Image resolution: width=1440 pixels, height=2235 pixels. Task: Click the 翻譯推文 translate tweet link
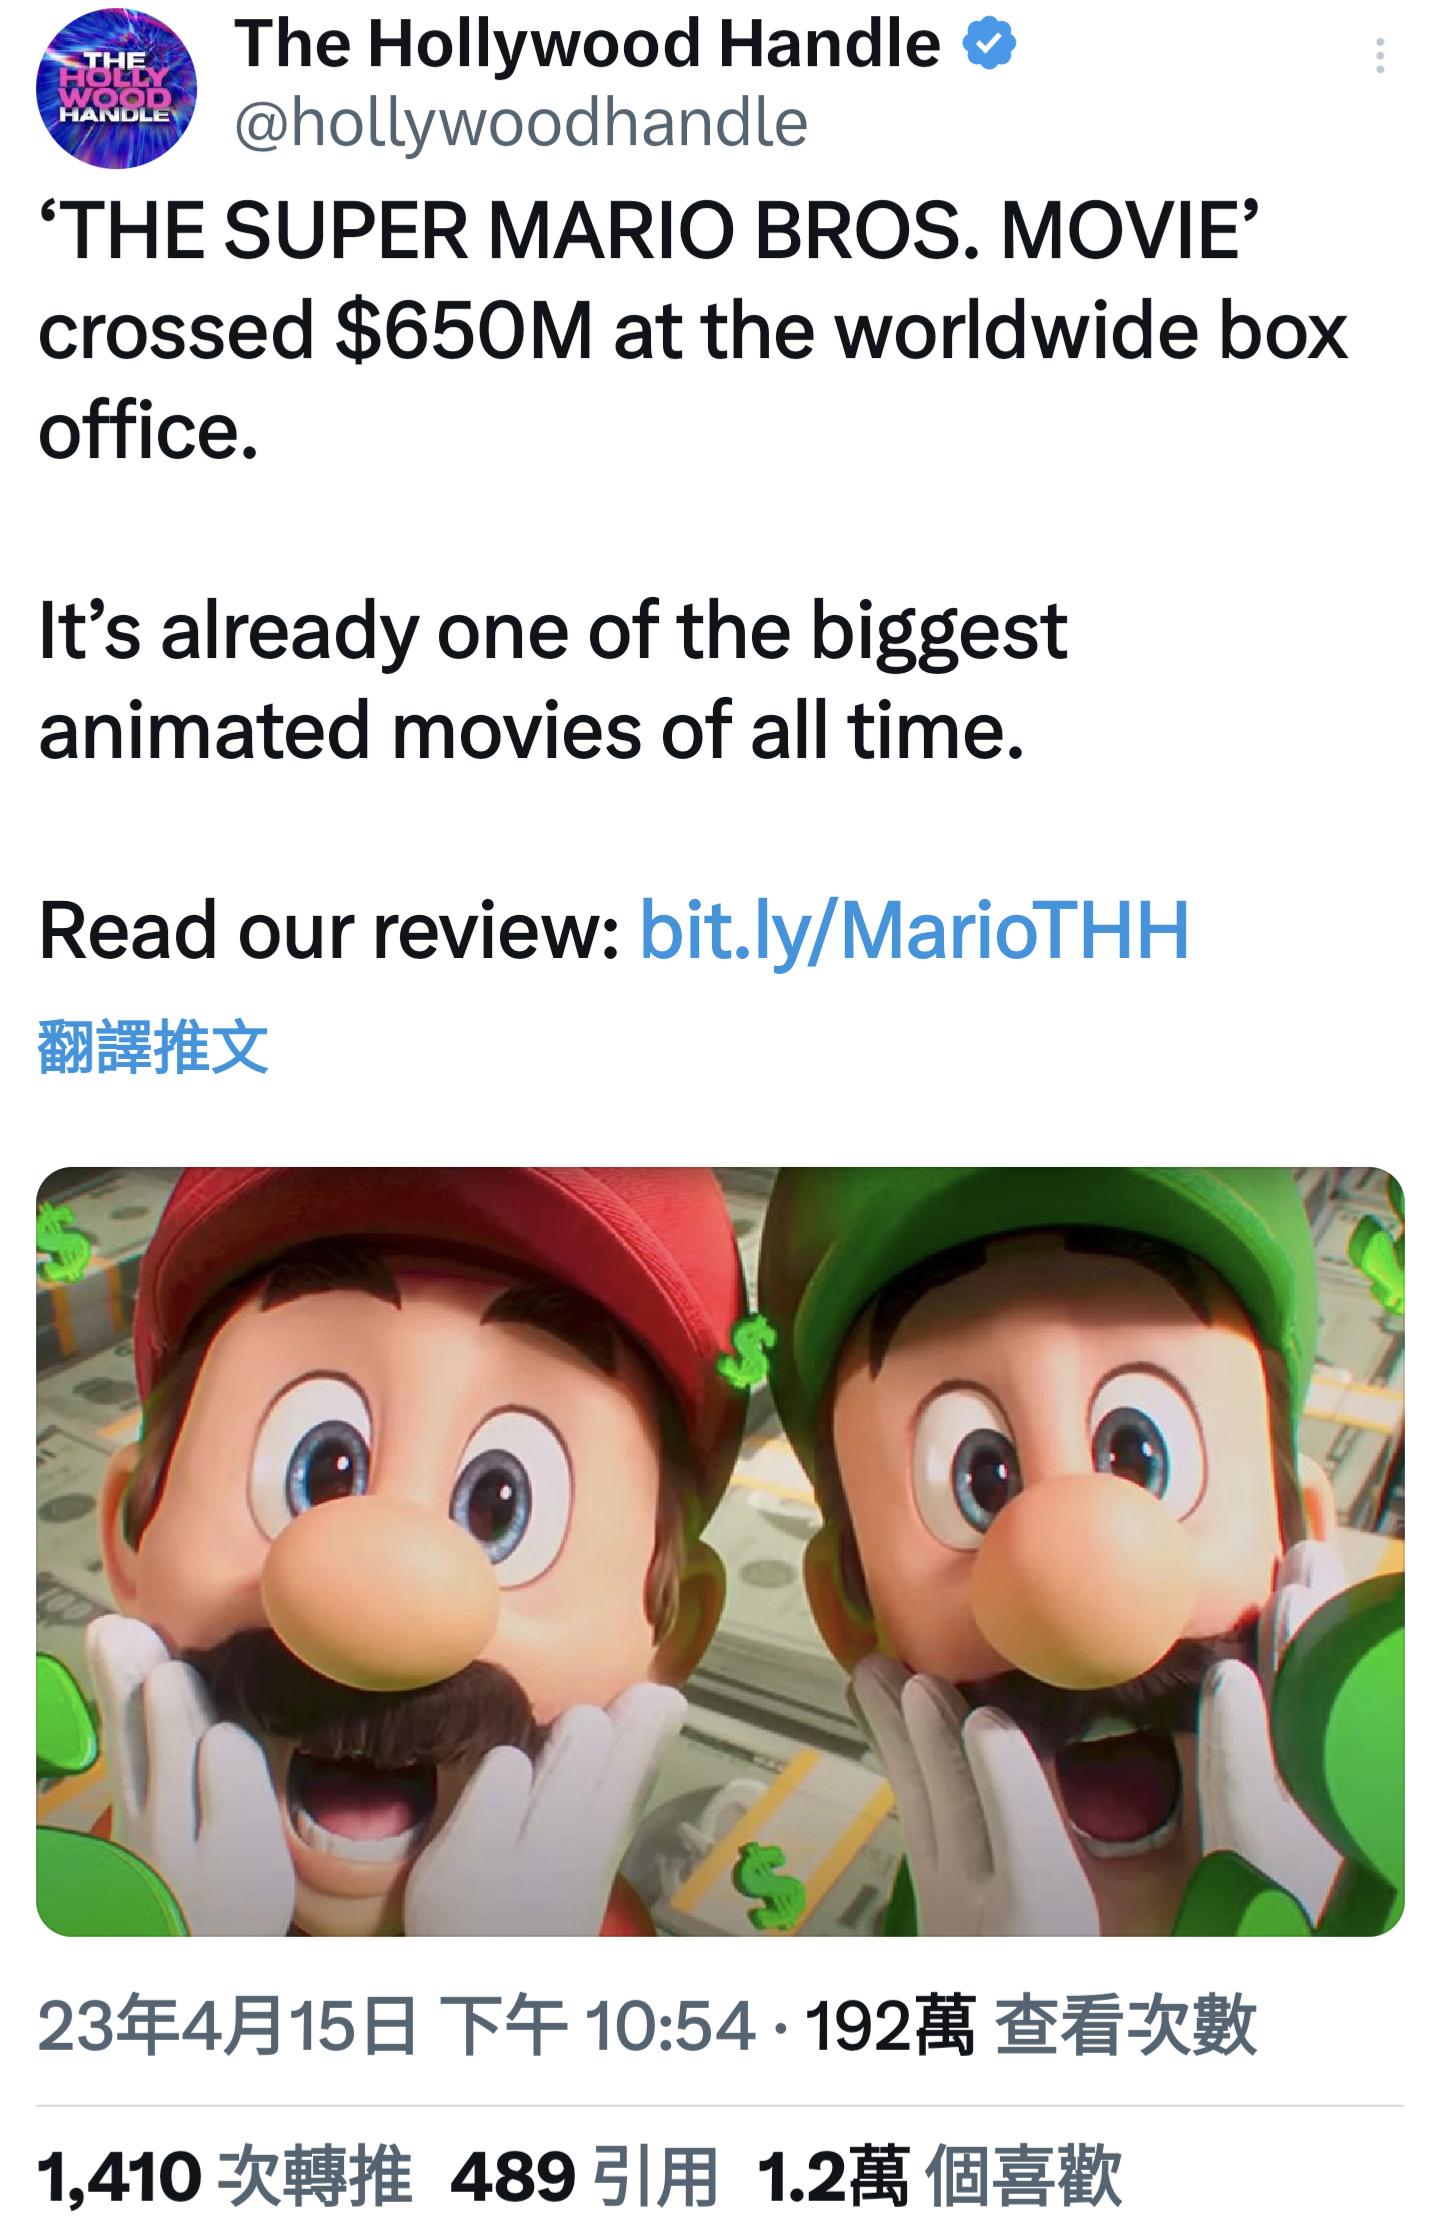pos(153,1047)
